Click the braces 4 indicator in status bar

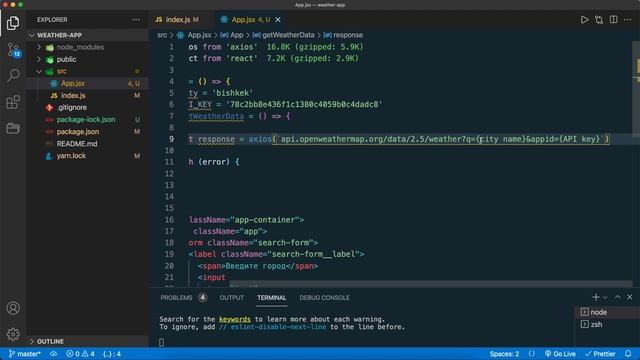coord(112,354)
